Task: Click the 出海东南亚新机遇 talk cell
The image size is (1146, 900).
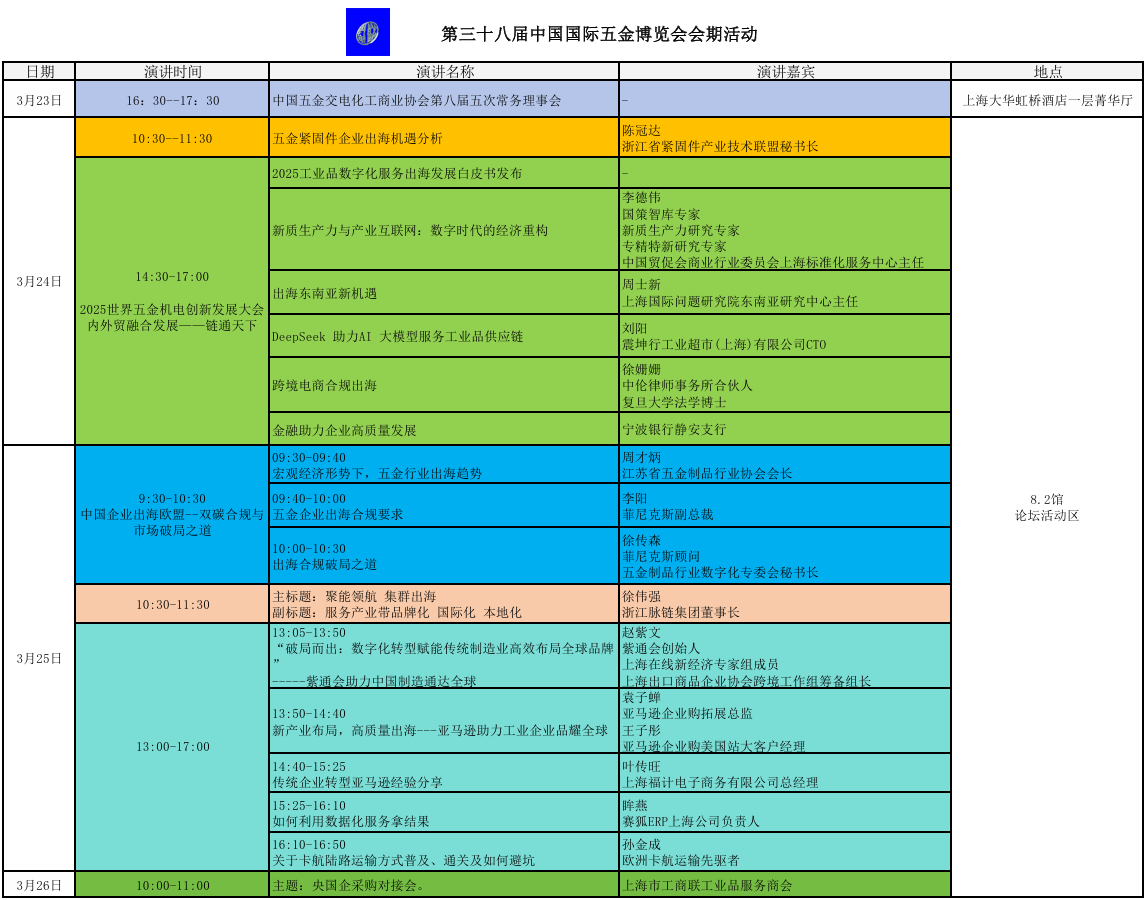Action: coord(444,292)
